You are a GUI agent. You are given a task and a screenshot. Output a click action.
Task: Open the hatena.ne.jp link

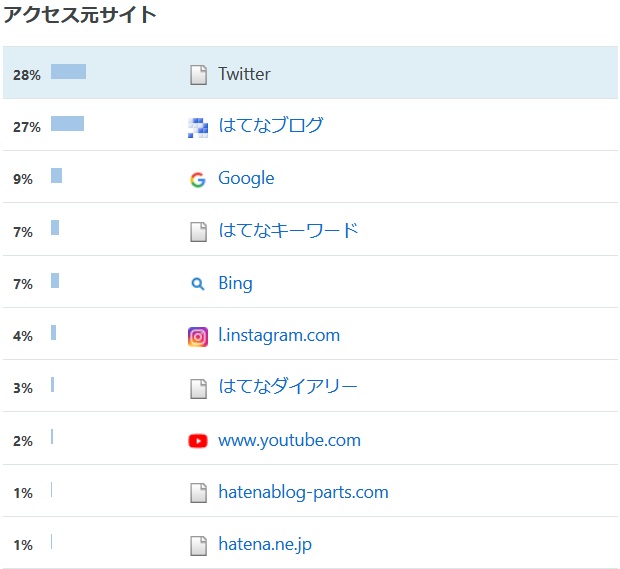tap(265, 544)
